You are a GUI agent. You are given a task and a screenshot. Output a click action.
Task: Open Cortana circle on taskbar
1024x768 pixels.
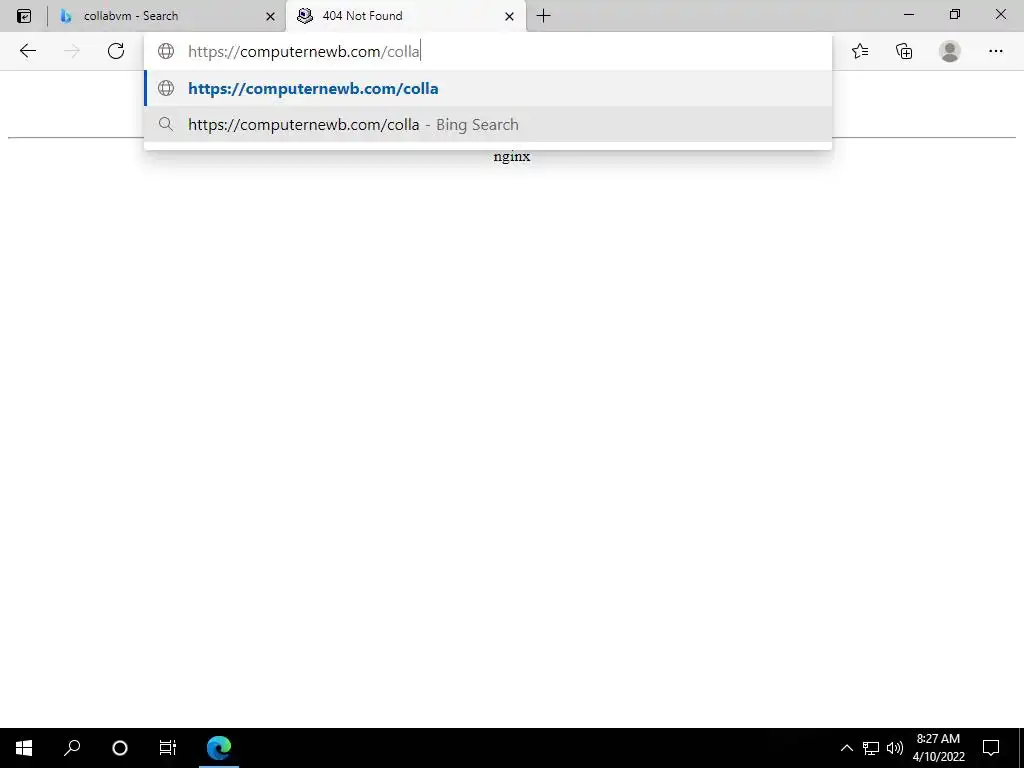pyautogui.click(x=120, y=748)
